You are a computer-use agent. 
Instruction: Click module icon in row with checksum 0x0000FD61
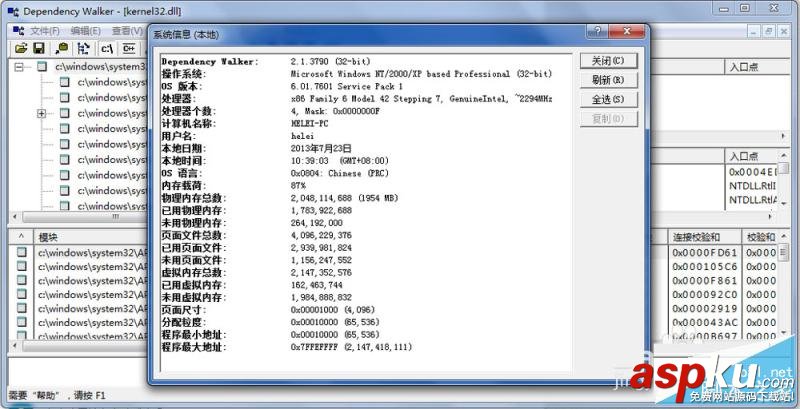[21, 252]
